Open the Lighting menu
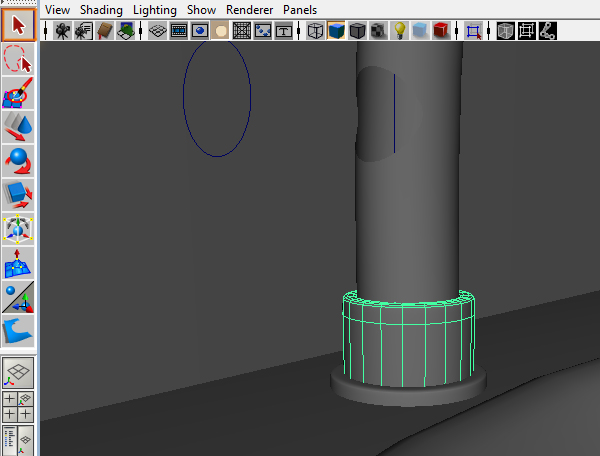 click(x=155, y=10)
